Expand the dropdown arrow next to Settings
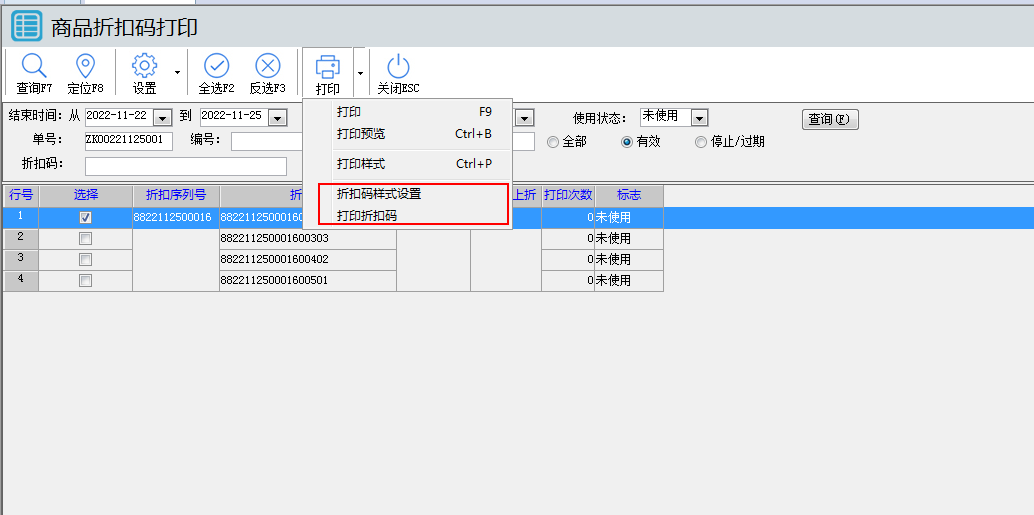Viewport: 1034px width, 515px height. tap(177, 72)
